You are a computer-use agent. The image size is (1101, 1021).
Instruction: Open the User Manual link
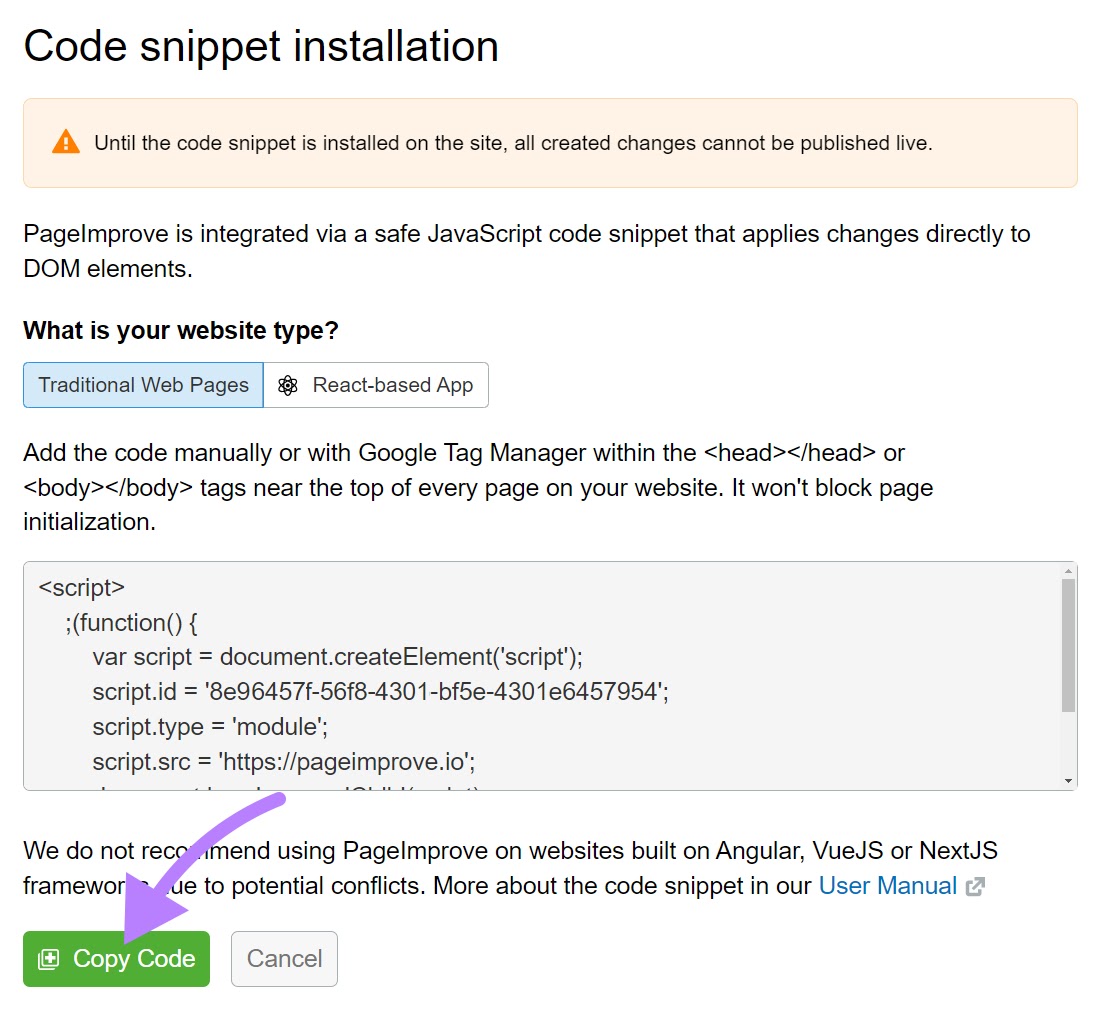(x=887, y=886)
